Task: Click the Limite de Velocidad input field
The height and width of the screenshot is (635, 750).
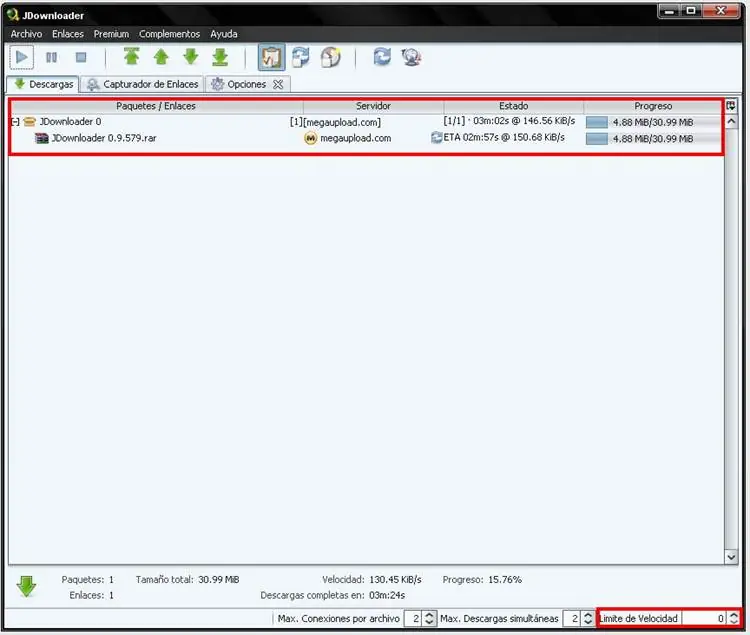Action: [704, 619]
